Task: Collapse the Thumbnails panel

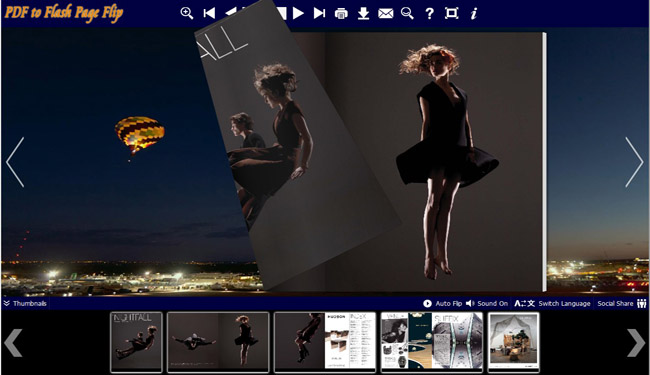Action: (25, 303)
